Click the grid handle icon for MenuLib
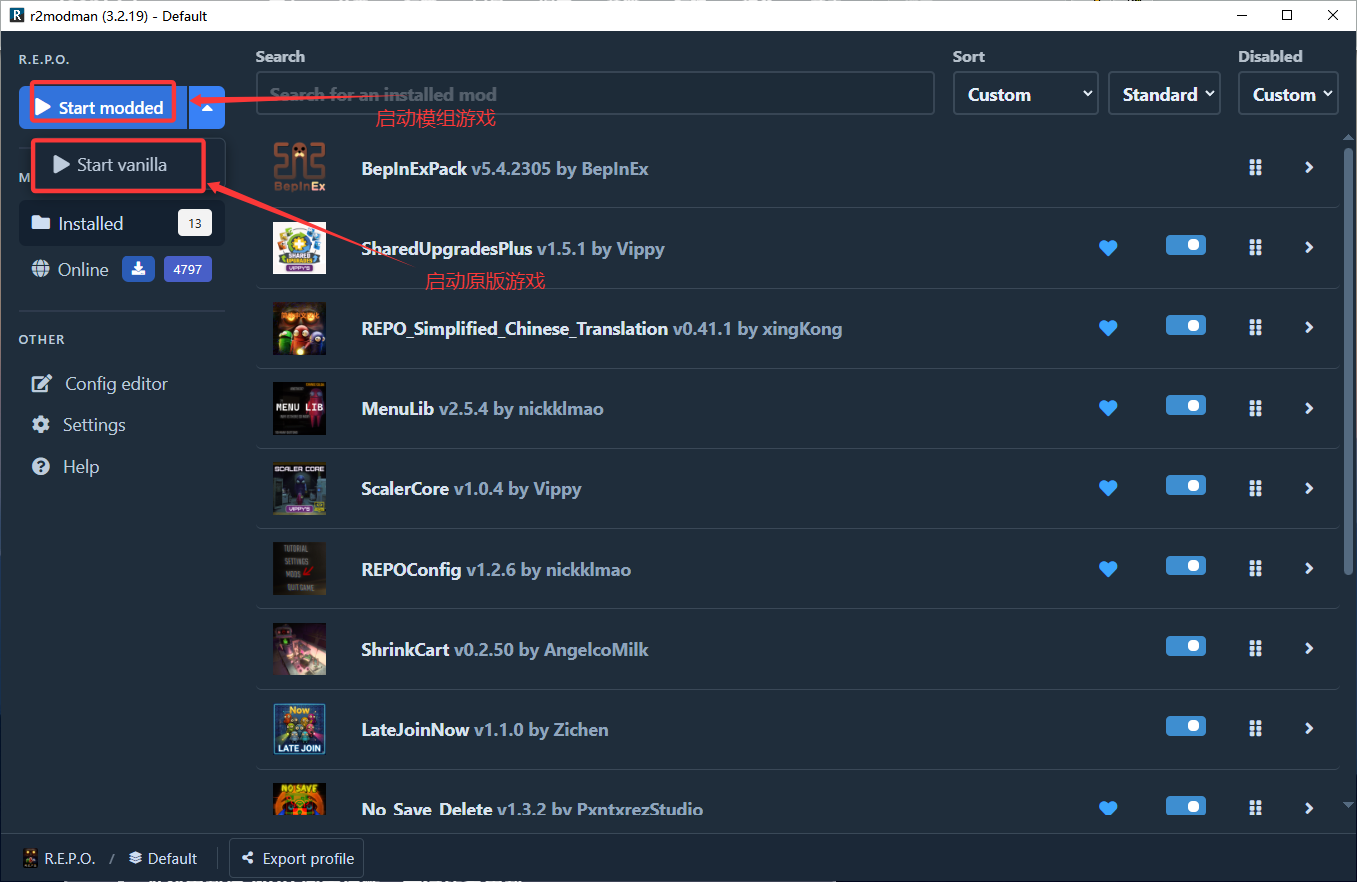Viewport: 1357px width, 882px height. (x=1255, y=408)
